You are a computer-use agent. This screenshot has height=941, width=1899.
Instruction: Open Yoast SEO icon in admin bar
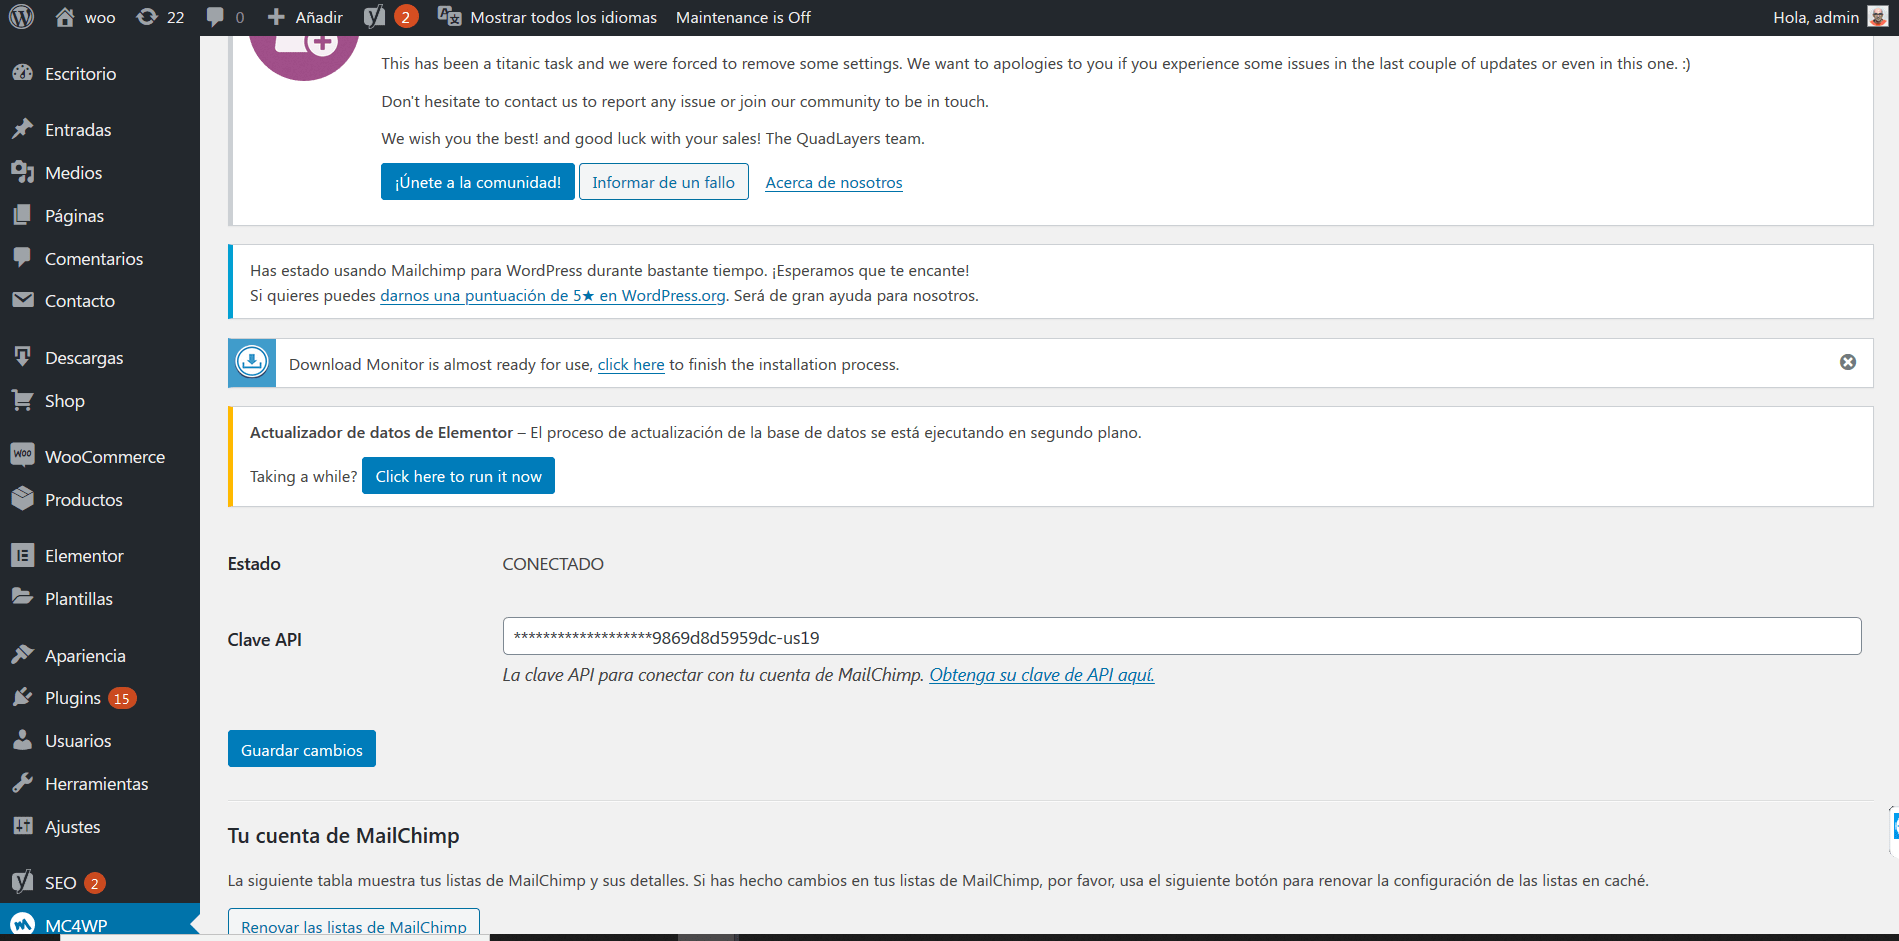(374, 17)
